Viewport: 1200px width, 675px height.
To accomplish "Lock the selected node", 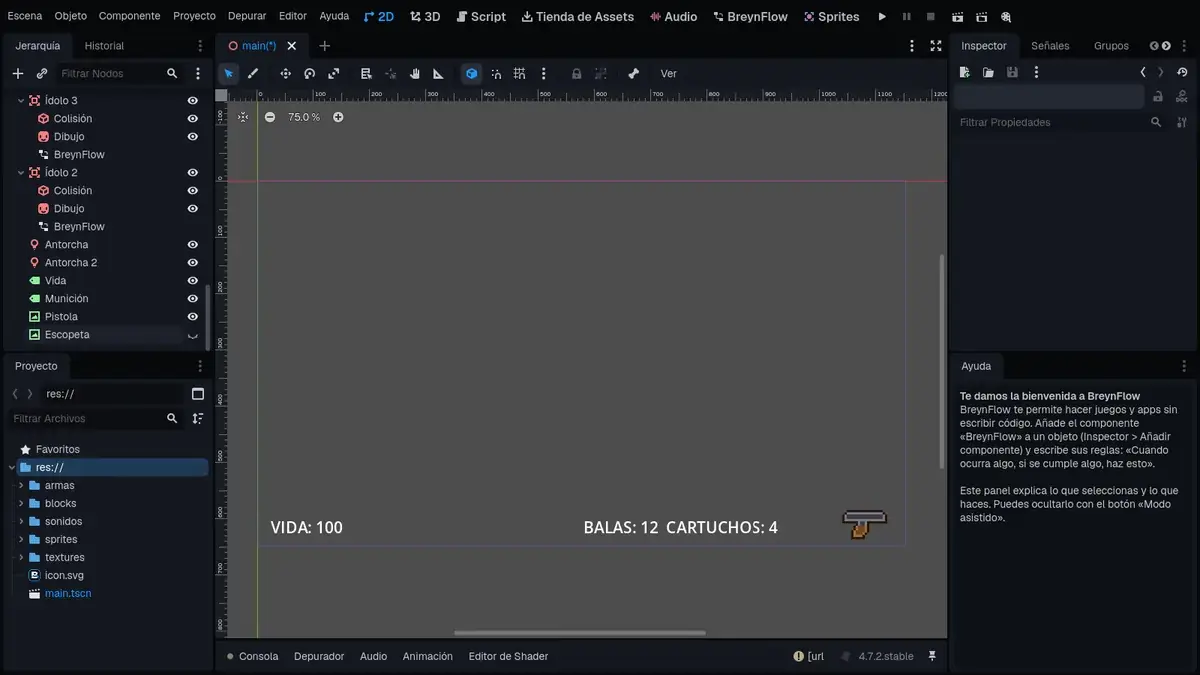I will pyautogui.click(x=576, y=73).
